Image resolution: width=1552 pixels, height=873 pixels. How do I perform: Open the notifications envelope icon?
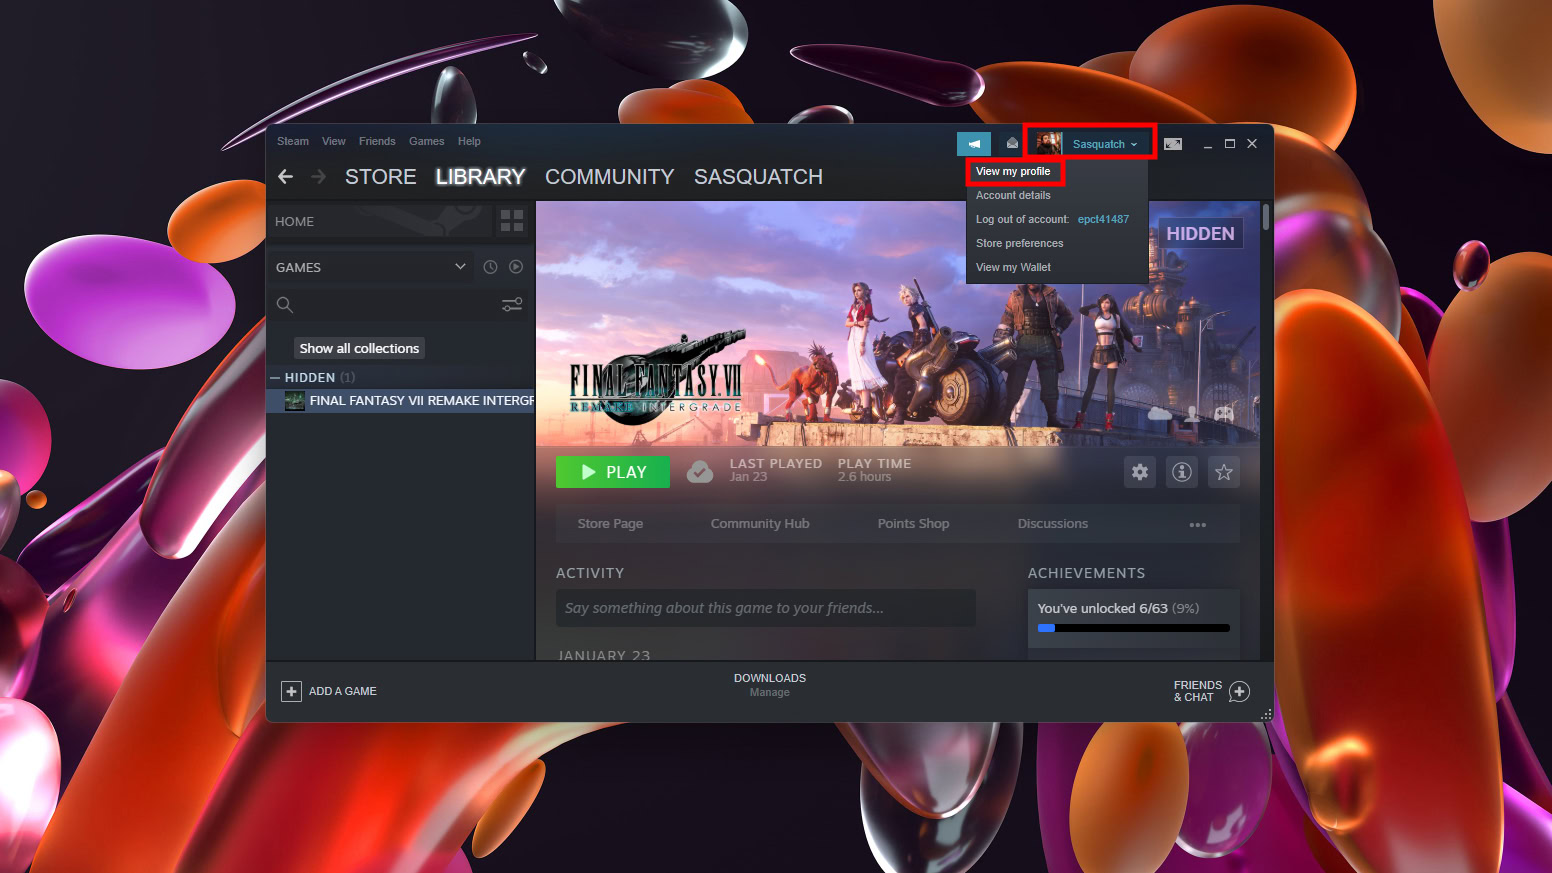[1012, 144]
